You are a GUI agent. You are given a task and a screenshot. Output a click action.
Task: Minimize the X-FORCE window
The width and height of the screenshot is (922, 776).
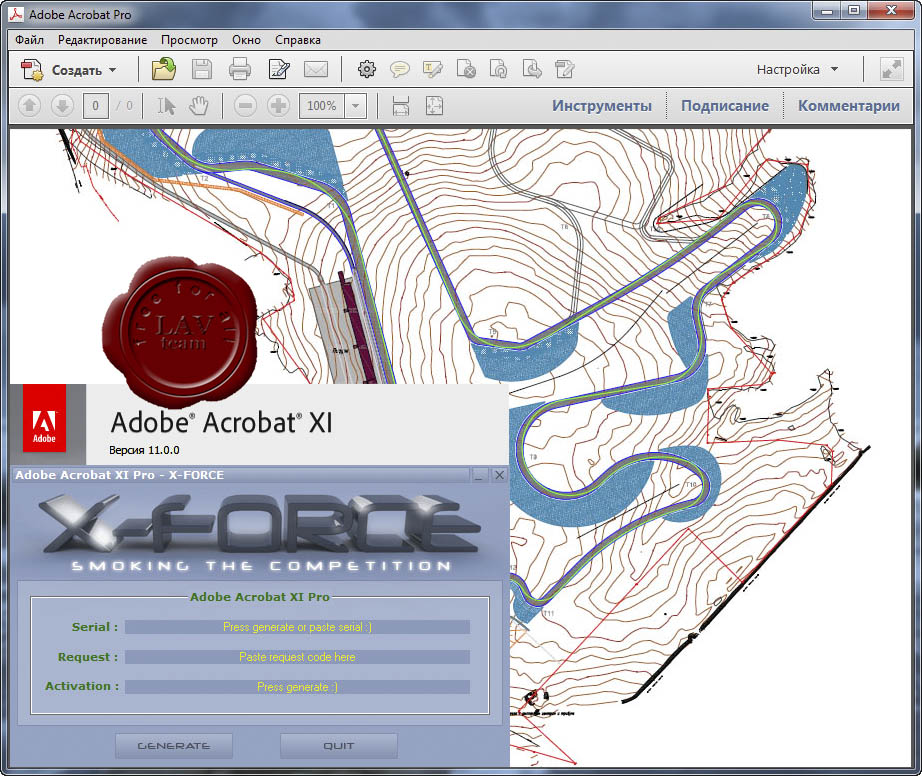479,475
